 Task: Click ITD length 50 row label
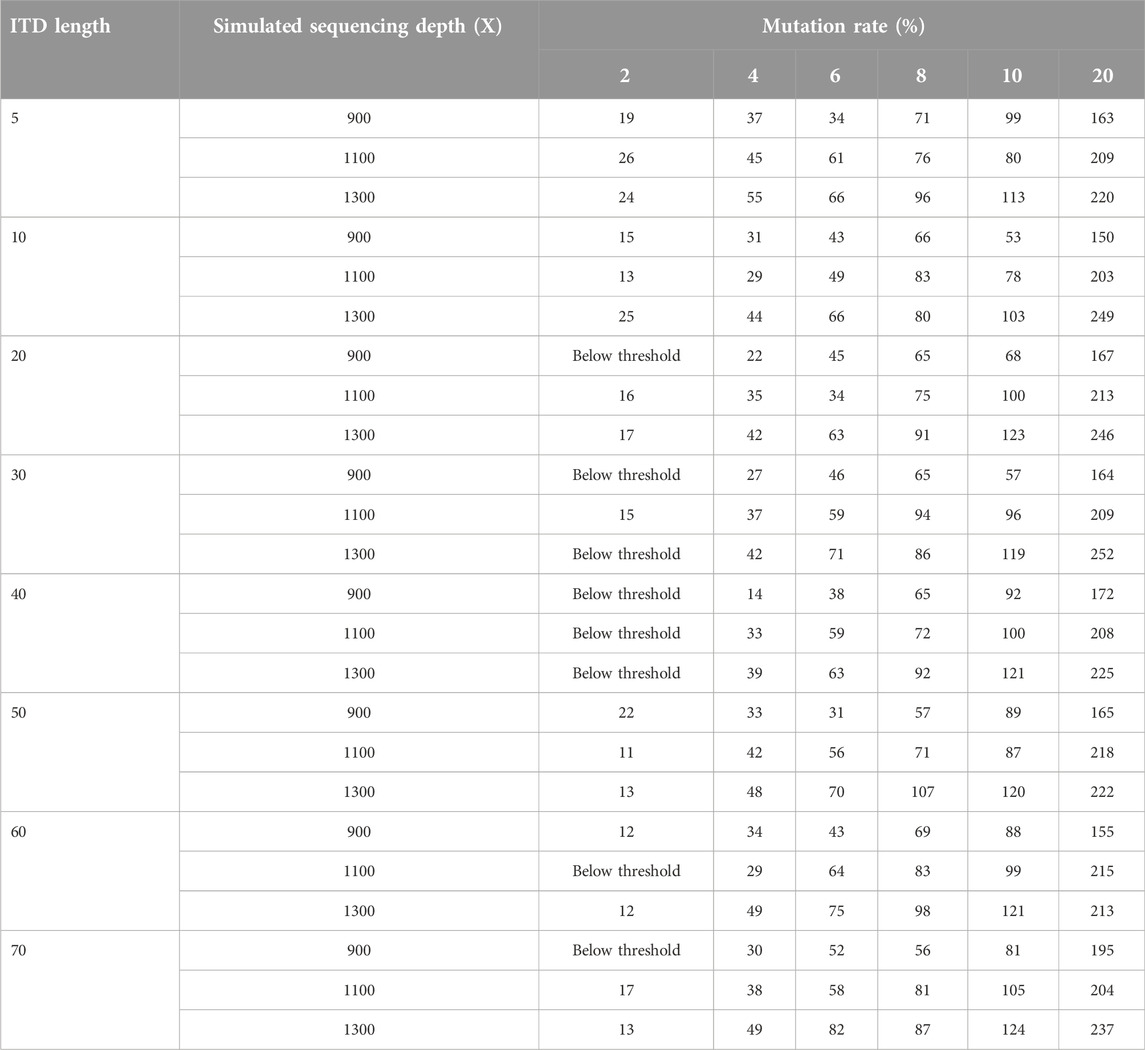click(x=18, y=713)
